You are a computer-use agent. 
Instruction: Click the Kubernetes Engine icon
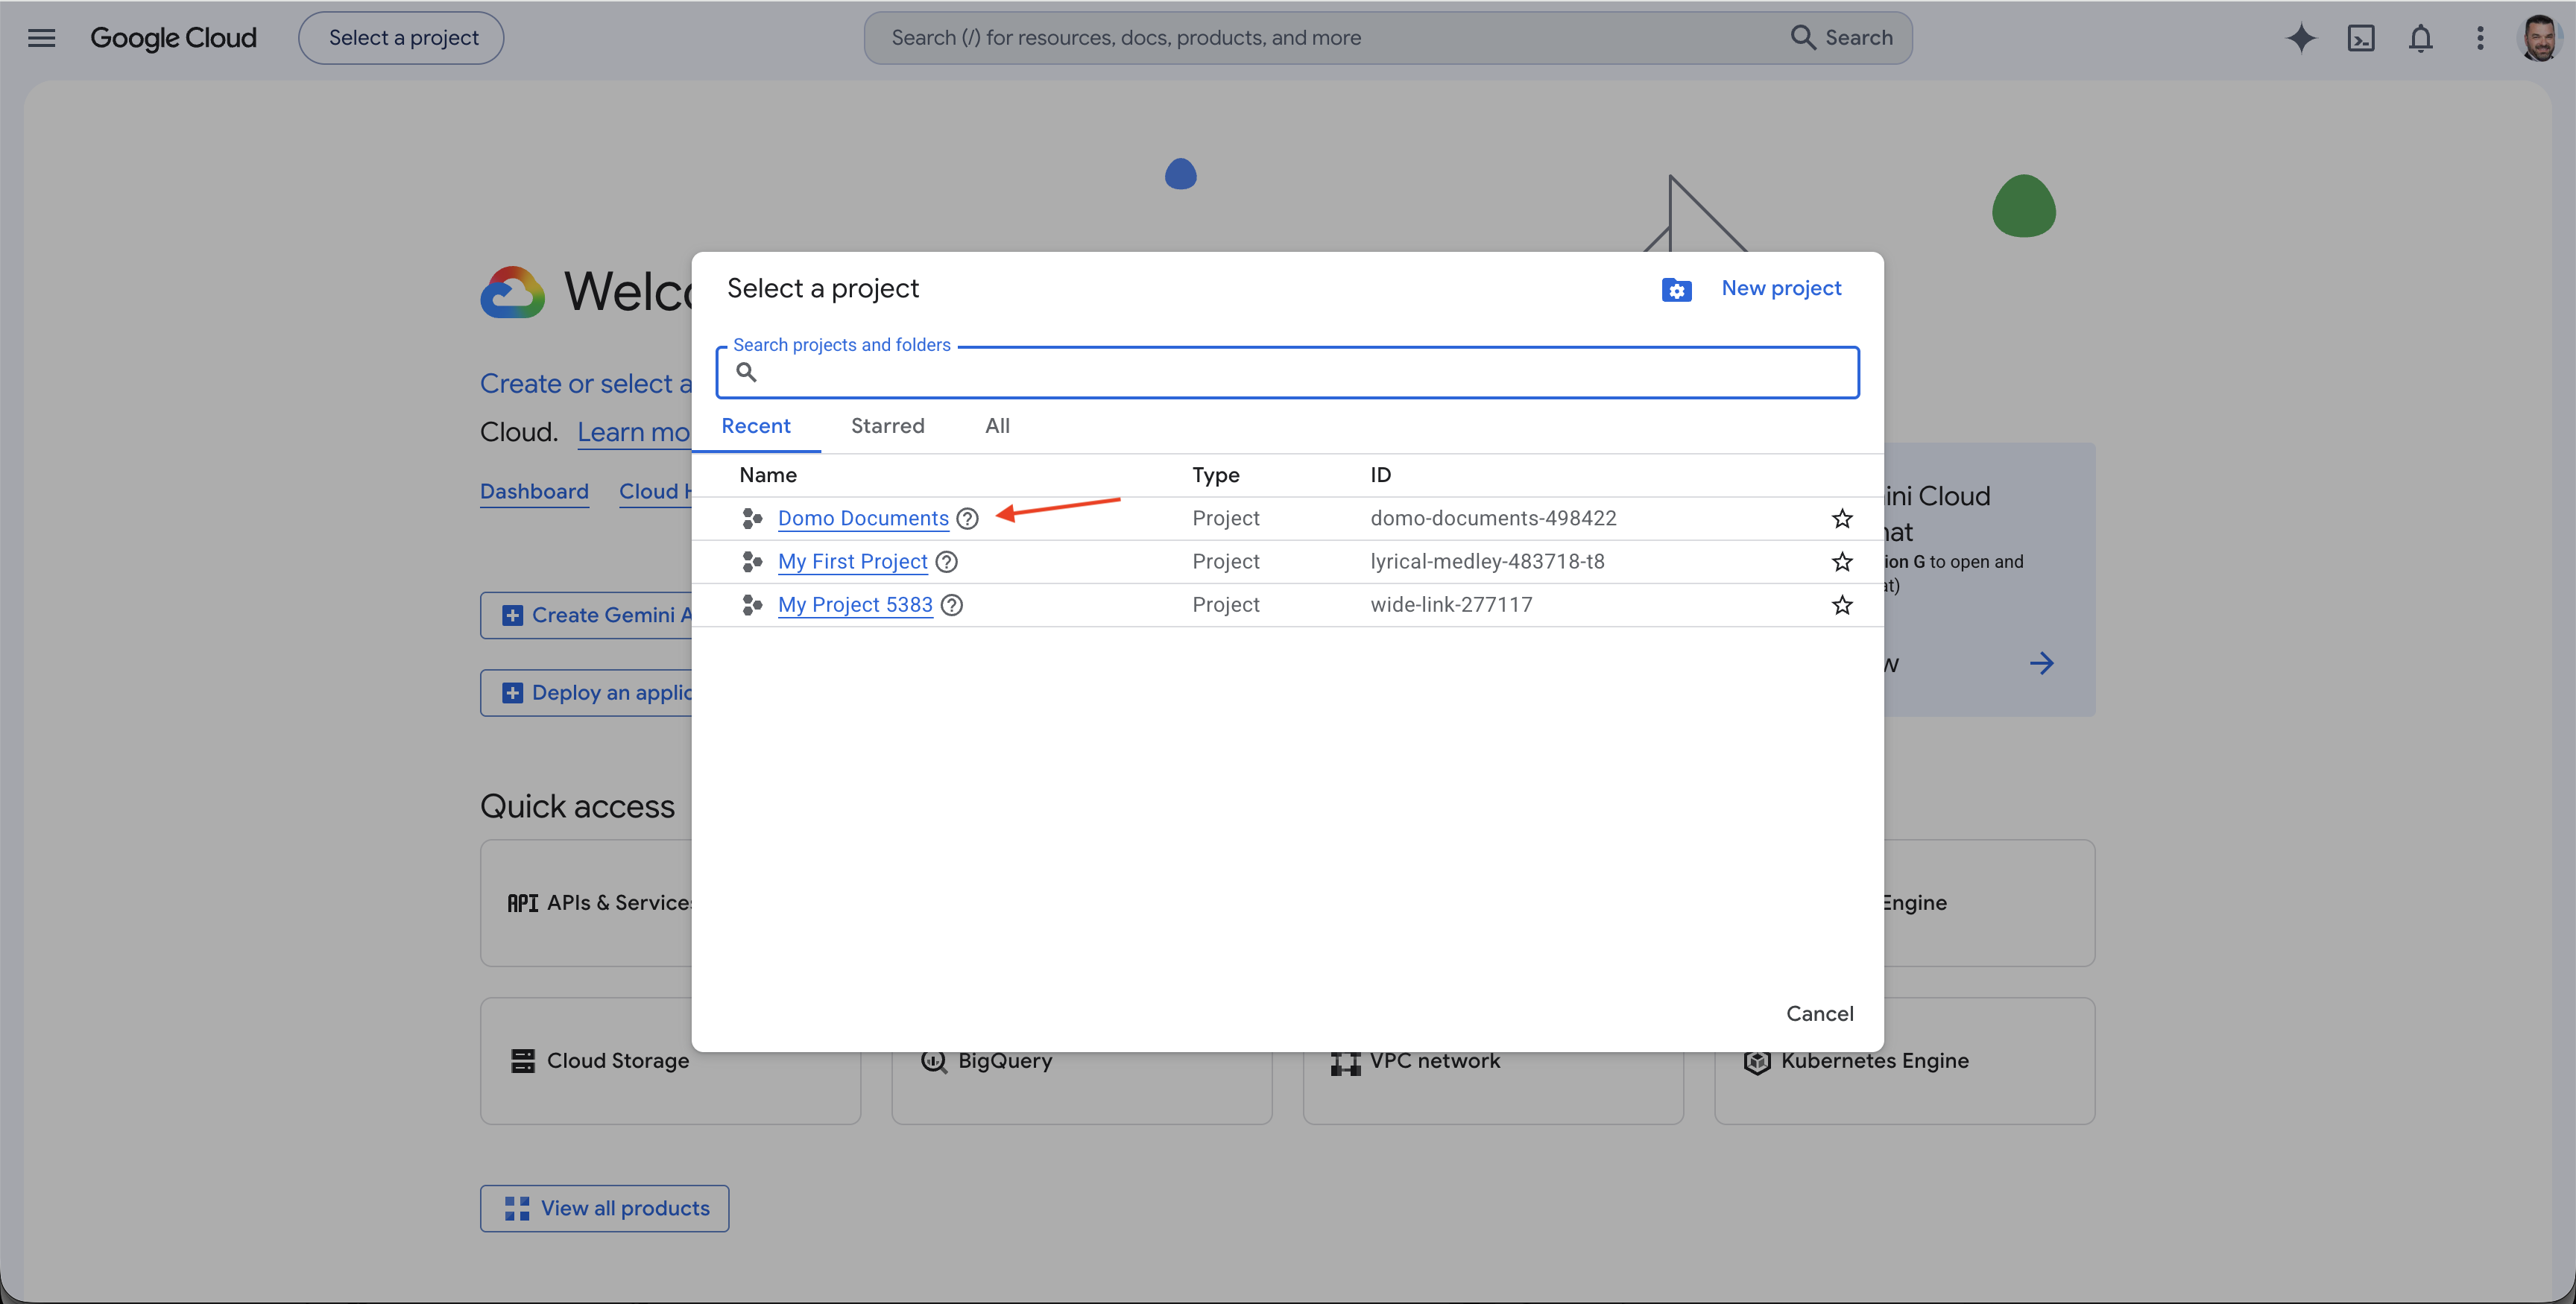pyautogui.click(x=1757, y=1061)
